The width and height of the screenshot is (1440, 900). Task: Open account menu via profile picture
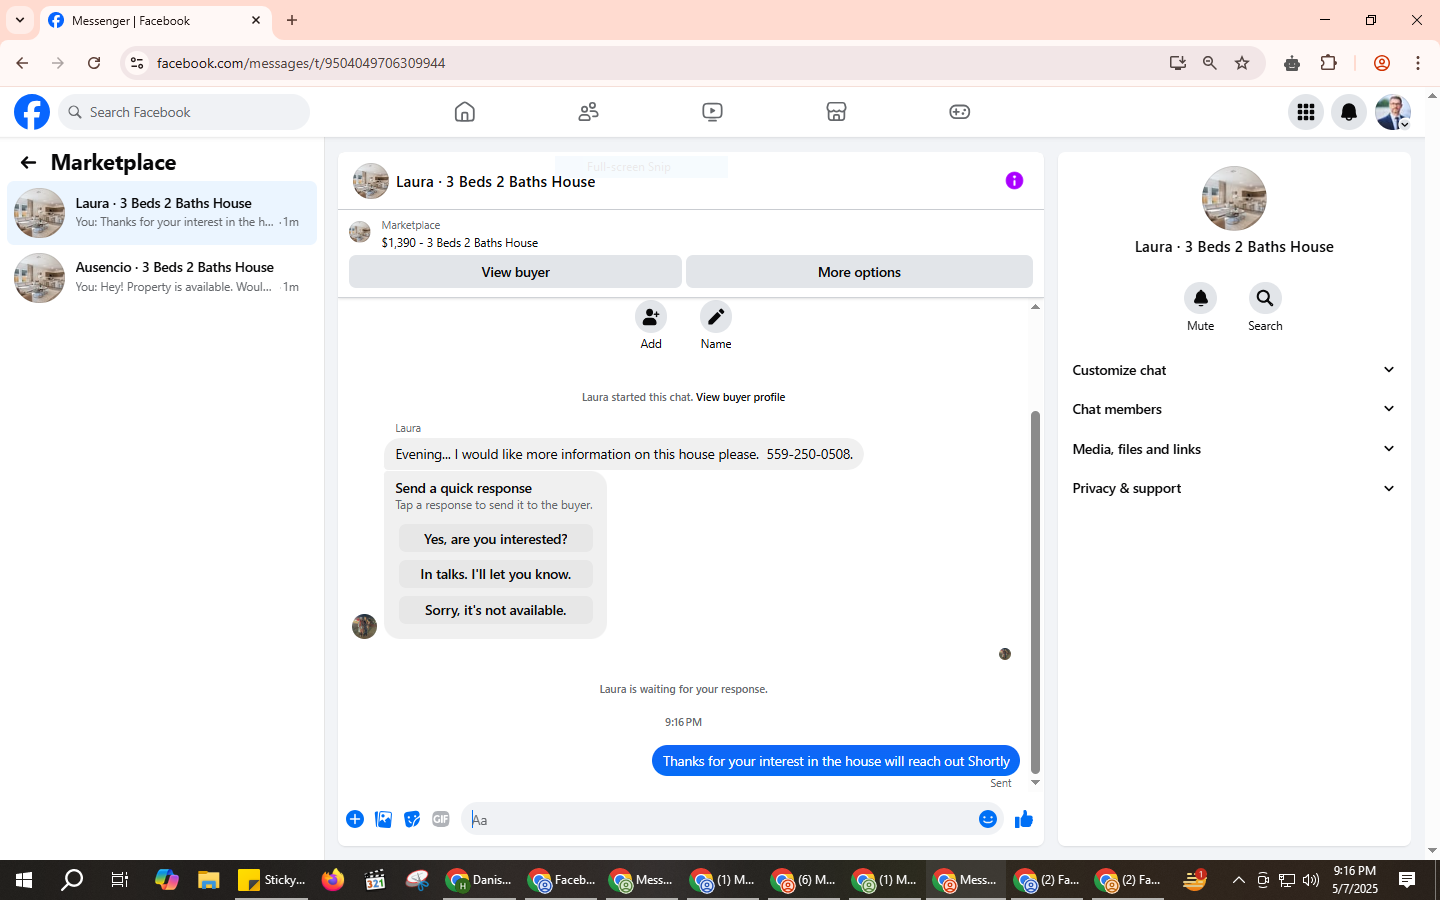tap(1393, 112)
